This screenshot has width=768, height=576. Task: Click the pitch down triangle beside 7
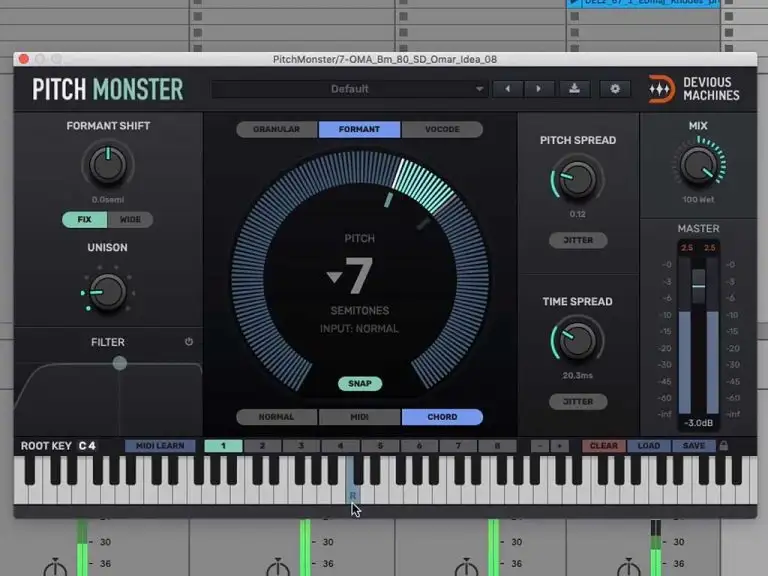tap(335, 277)
